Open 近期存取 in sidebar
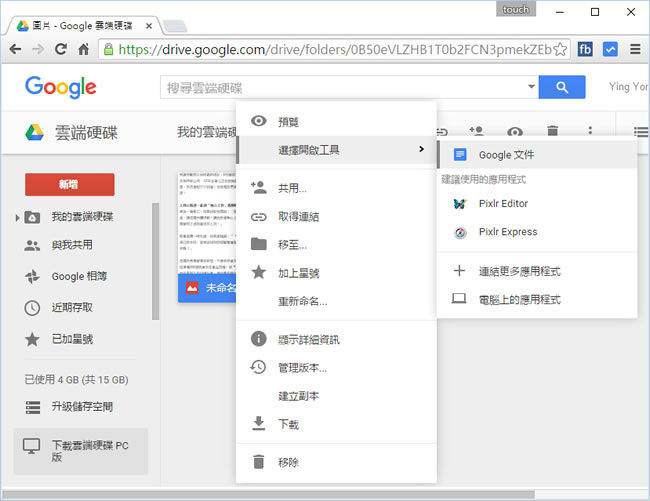This screenshot has height=501, width=650. [72, 307]
